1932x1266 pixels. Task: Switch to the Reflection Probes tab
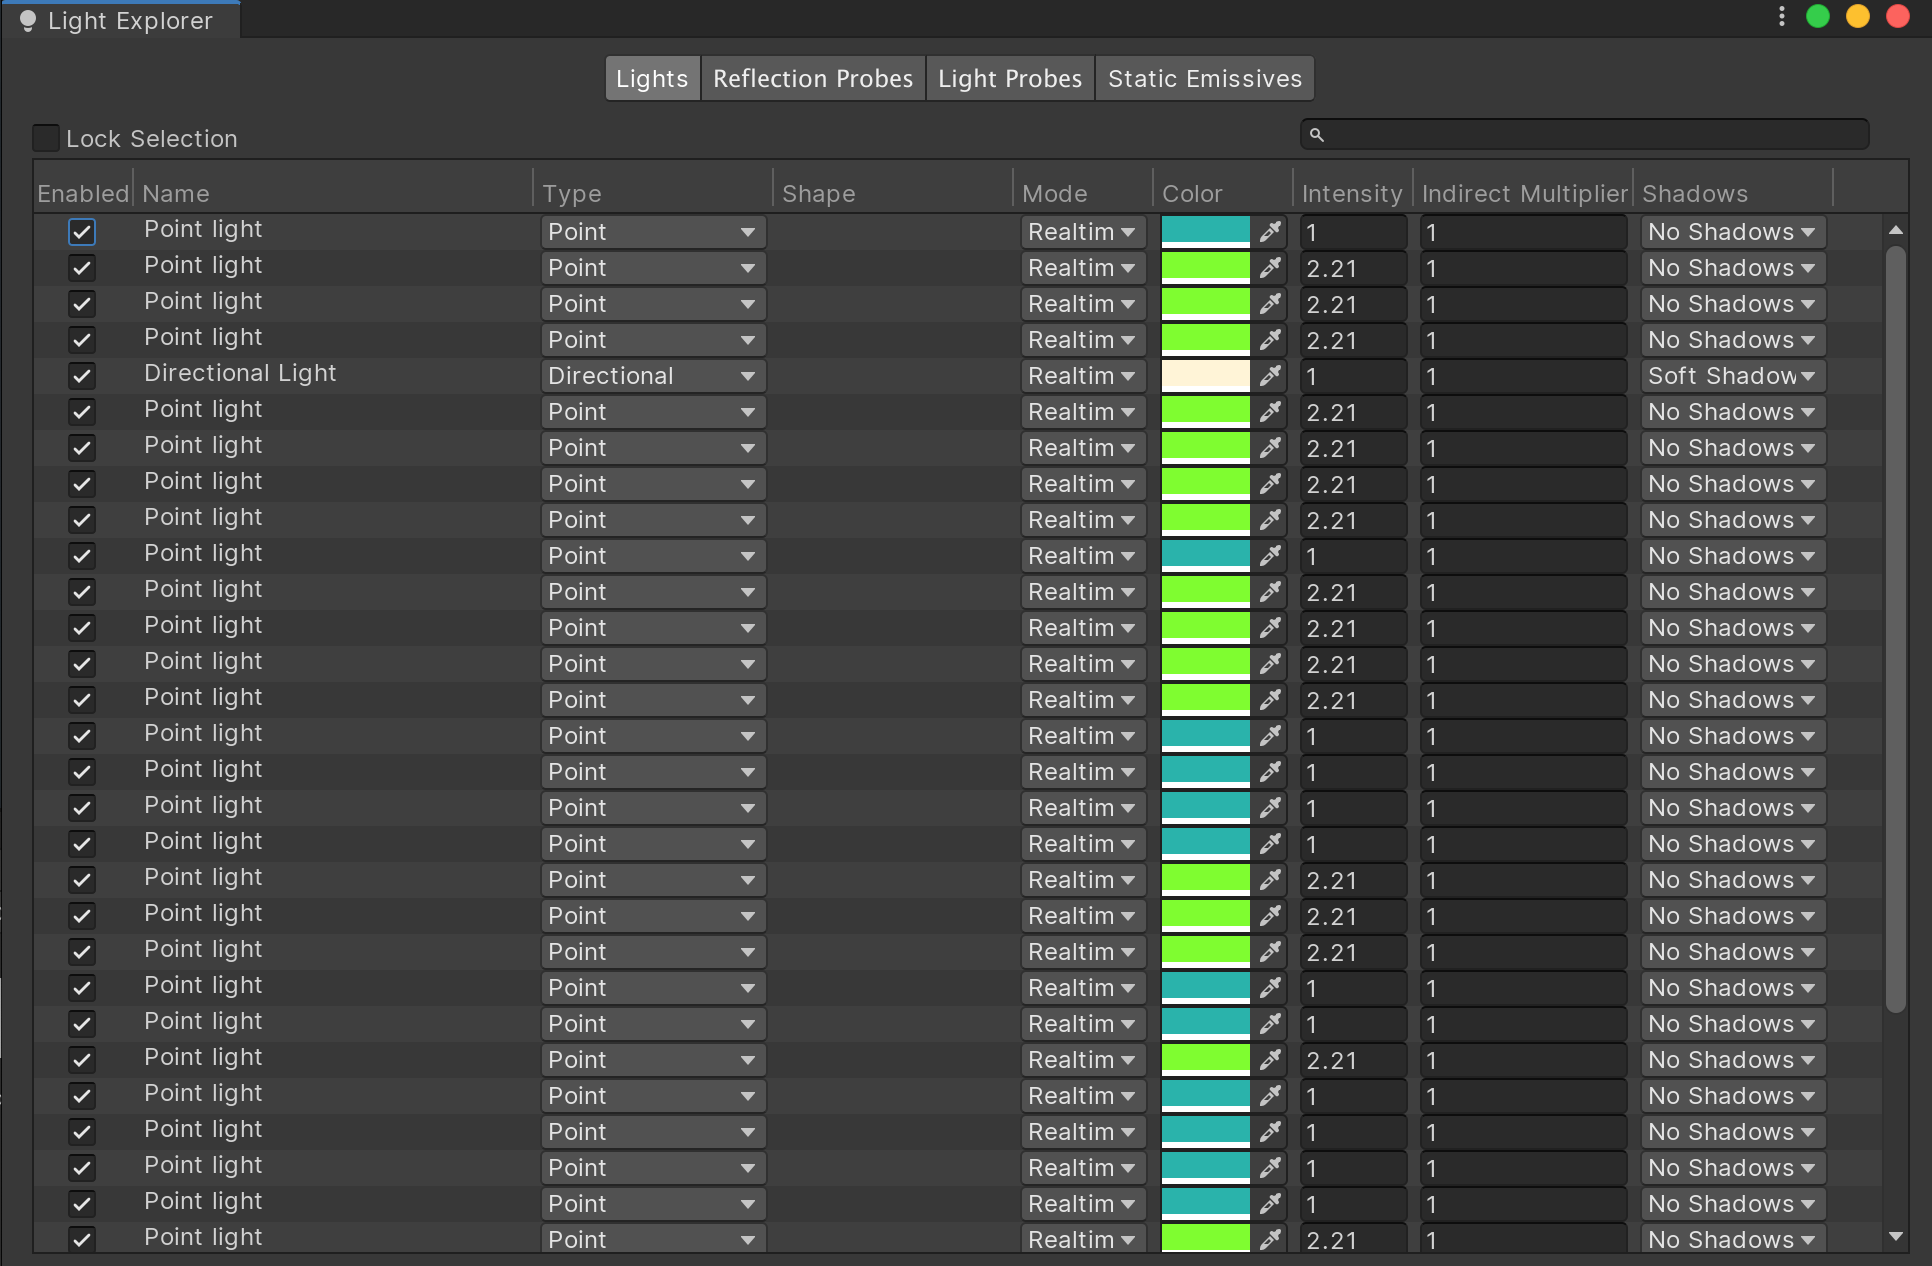click(x=812, y=79)
